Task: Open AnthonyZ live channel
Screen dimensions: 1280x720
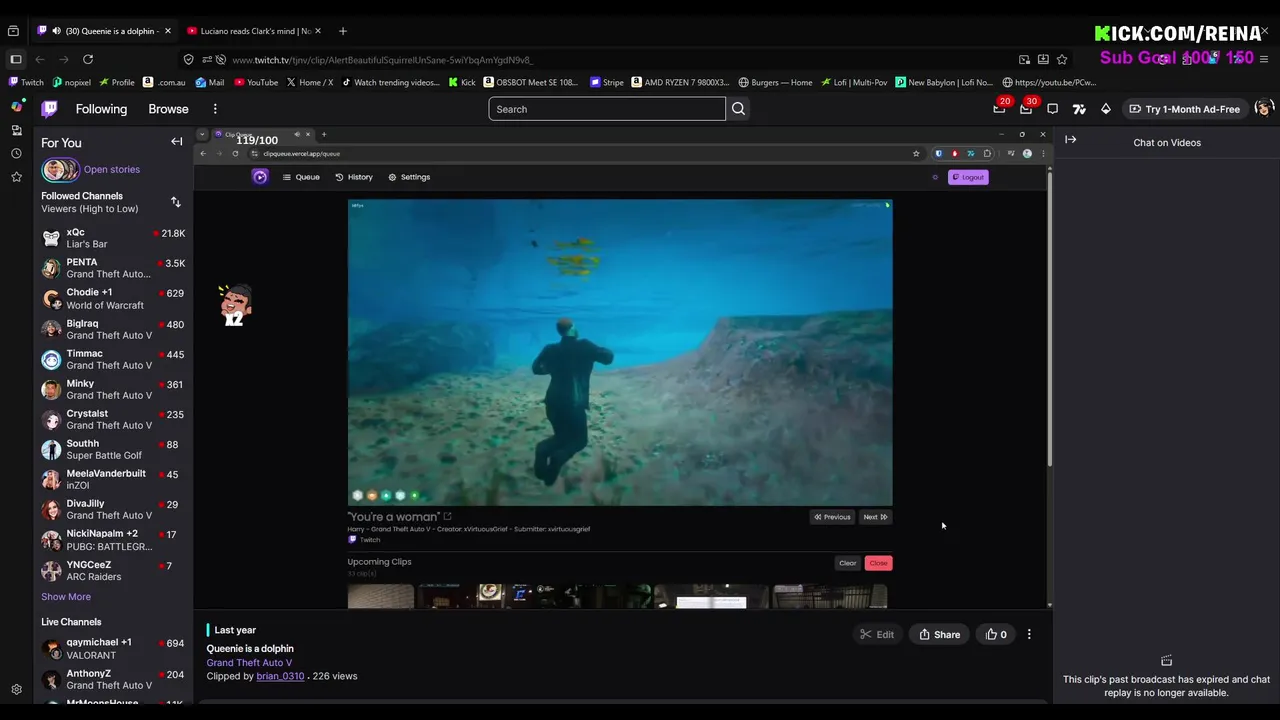Action: [113, 679]
